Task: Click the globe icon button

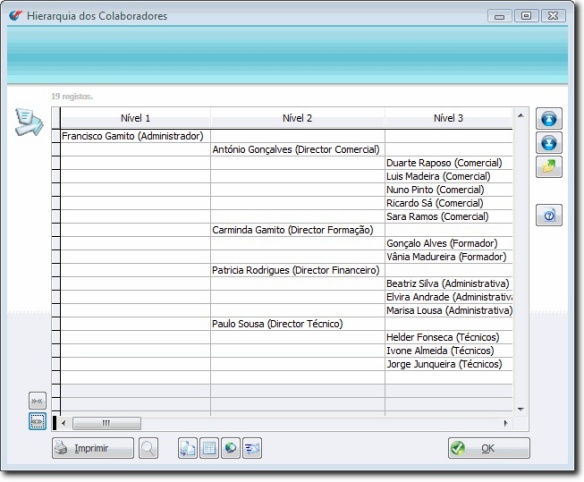Action: click(x=231, y=448)
